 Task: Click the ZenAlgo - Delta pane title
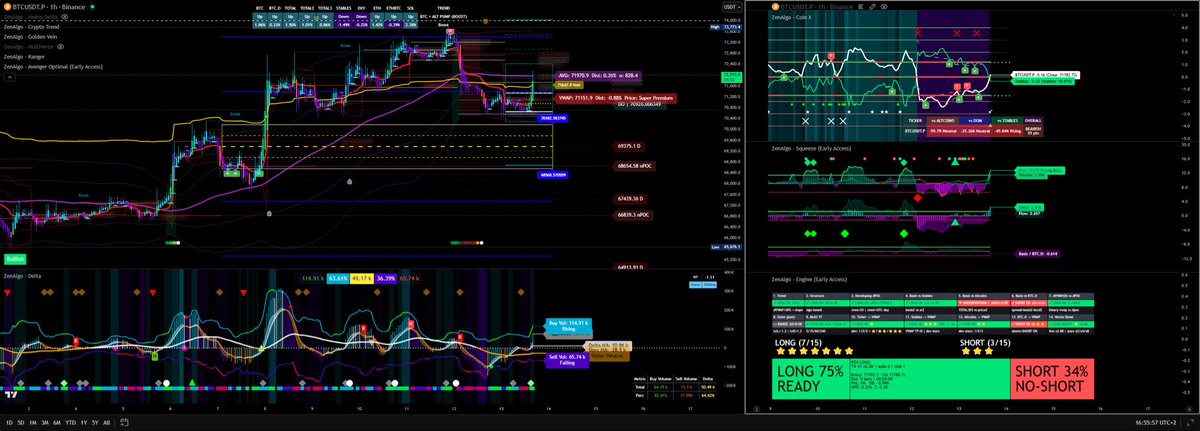[22, 274]
